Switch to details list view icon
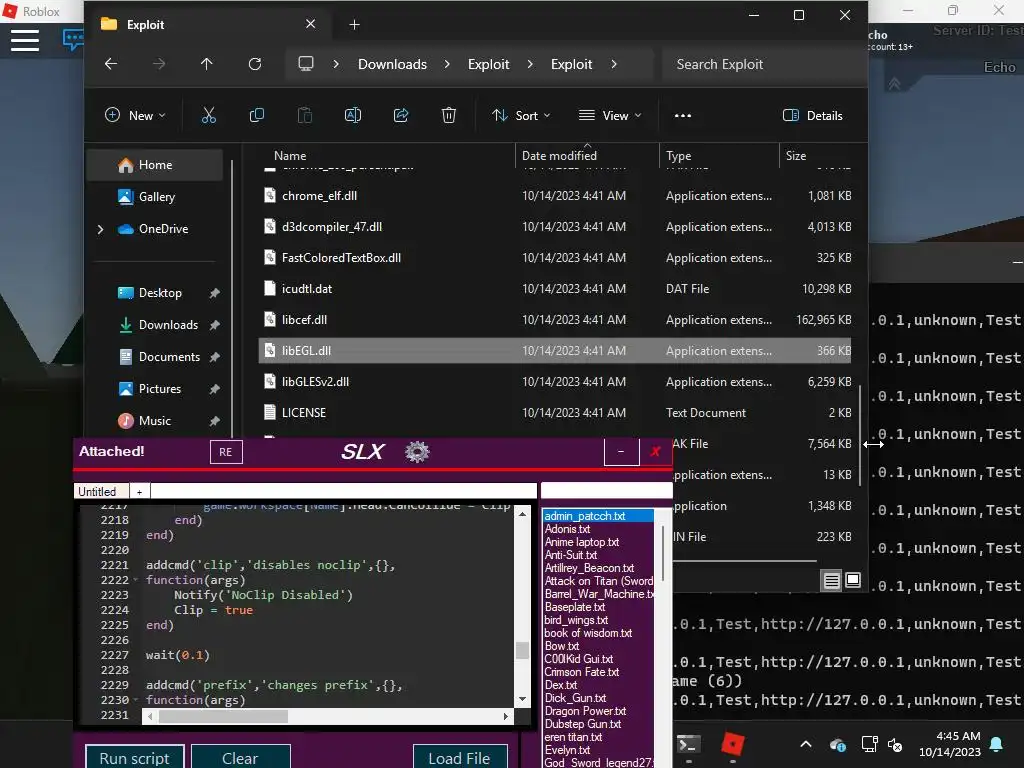 (831, 580)
